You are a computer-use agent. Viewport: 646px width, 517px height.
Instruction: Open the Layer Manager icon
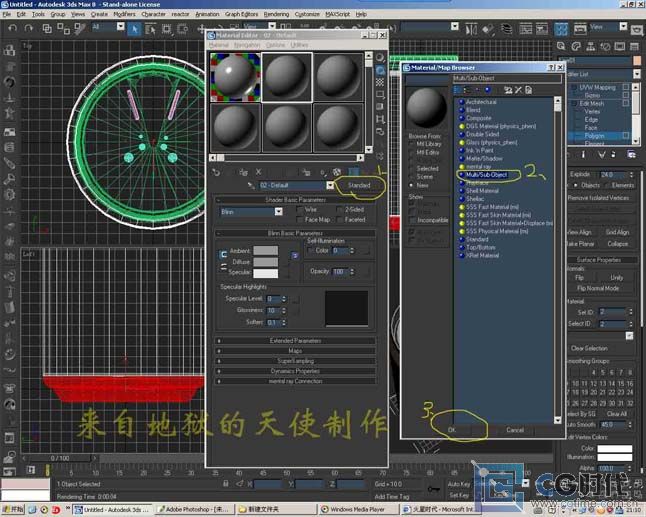(506, 29)
